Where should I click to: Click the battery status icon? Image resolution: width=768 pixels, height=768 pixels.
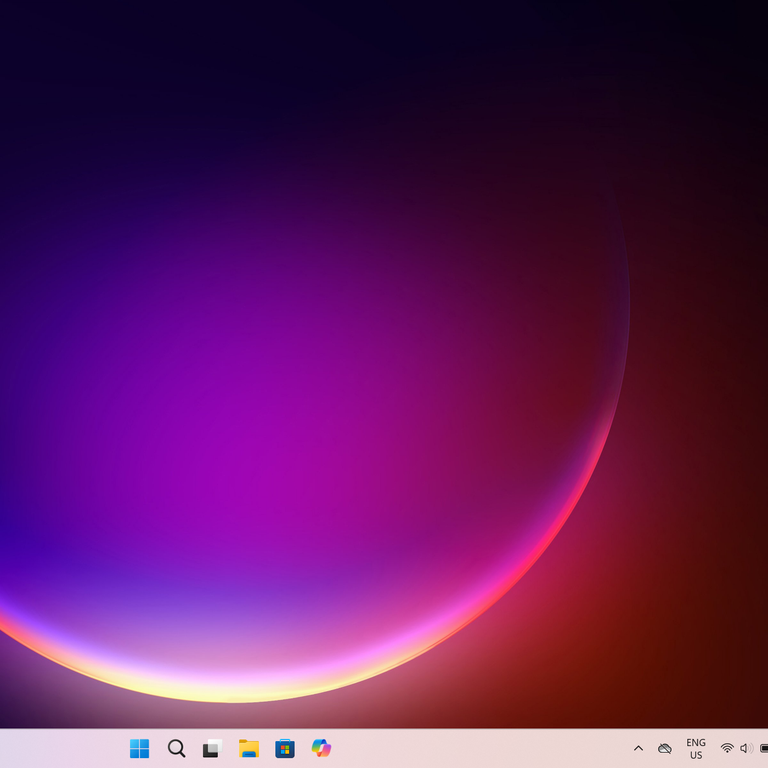(763, 748)
